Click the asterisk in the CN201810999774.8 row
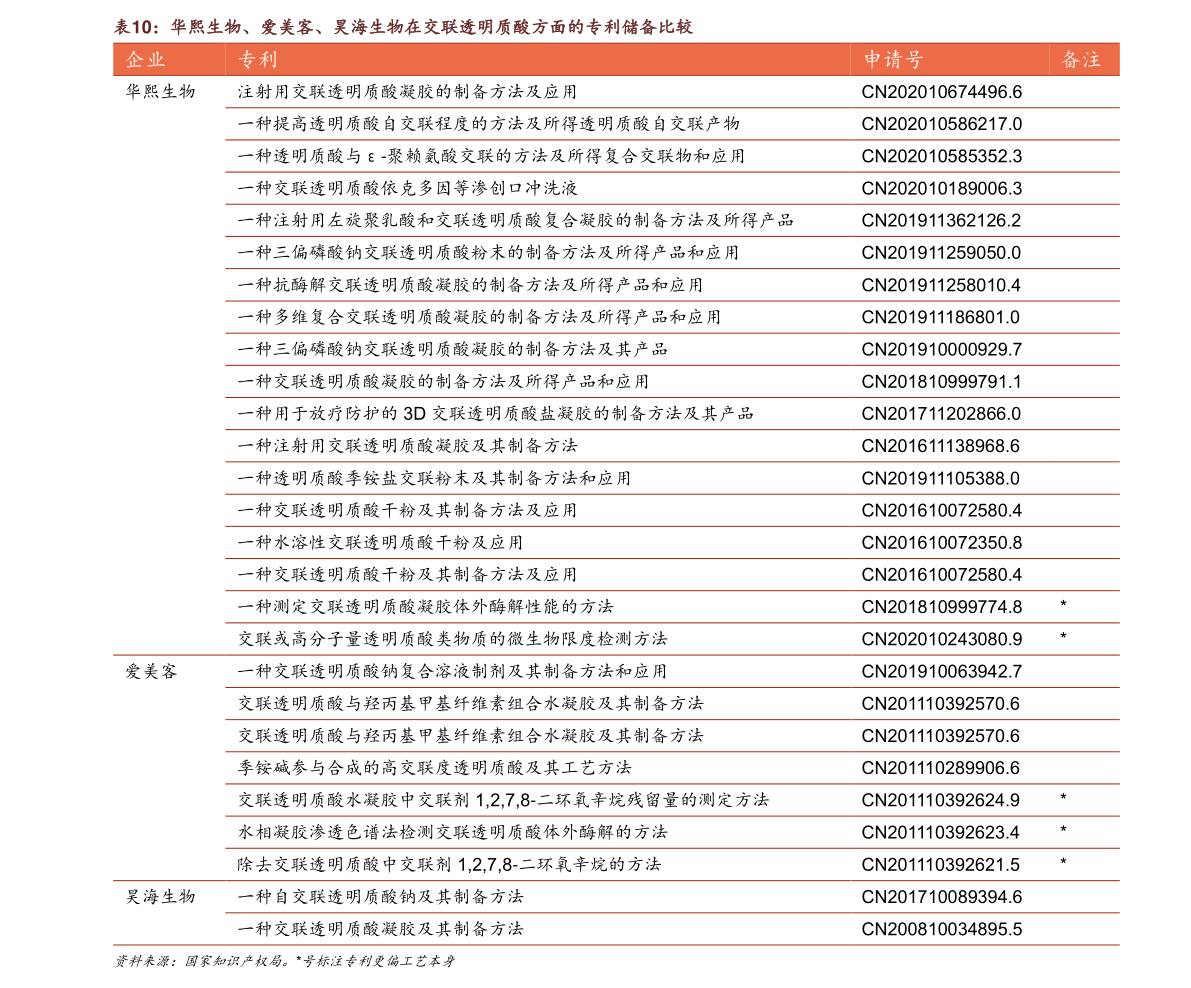1191x988 pixels. (1063, 604)
